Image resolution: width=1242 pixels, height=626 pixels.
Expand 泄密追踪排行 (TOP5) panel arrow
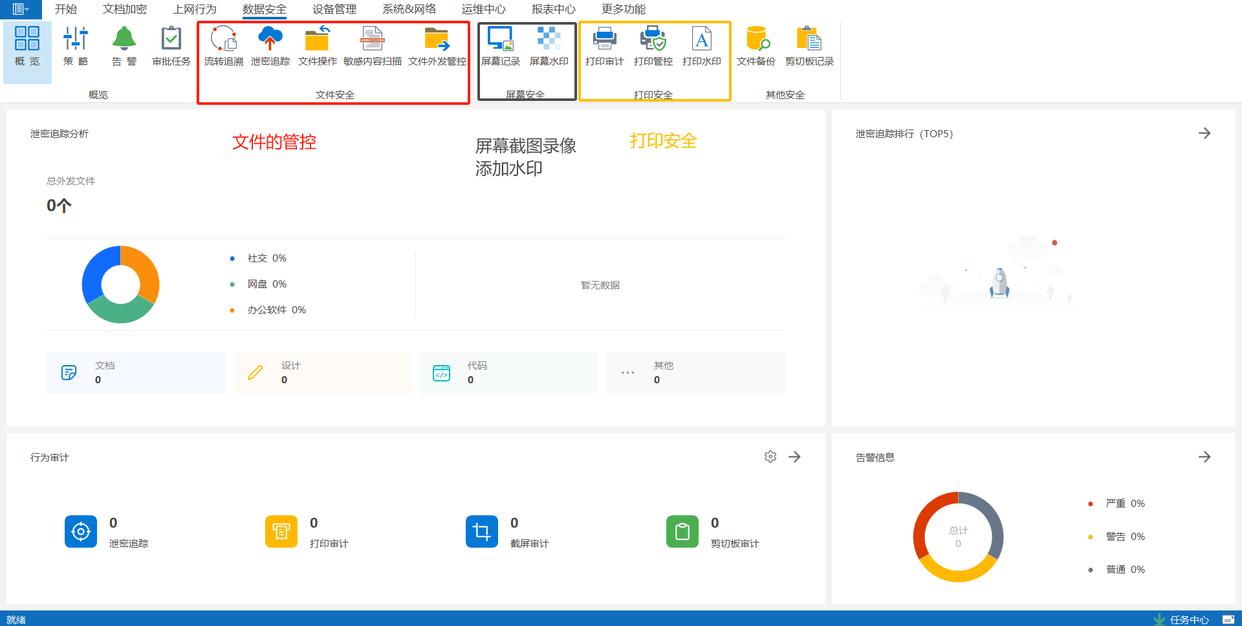[x=1204, y=133]
